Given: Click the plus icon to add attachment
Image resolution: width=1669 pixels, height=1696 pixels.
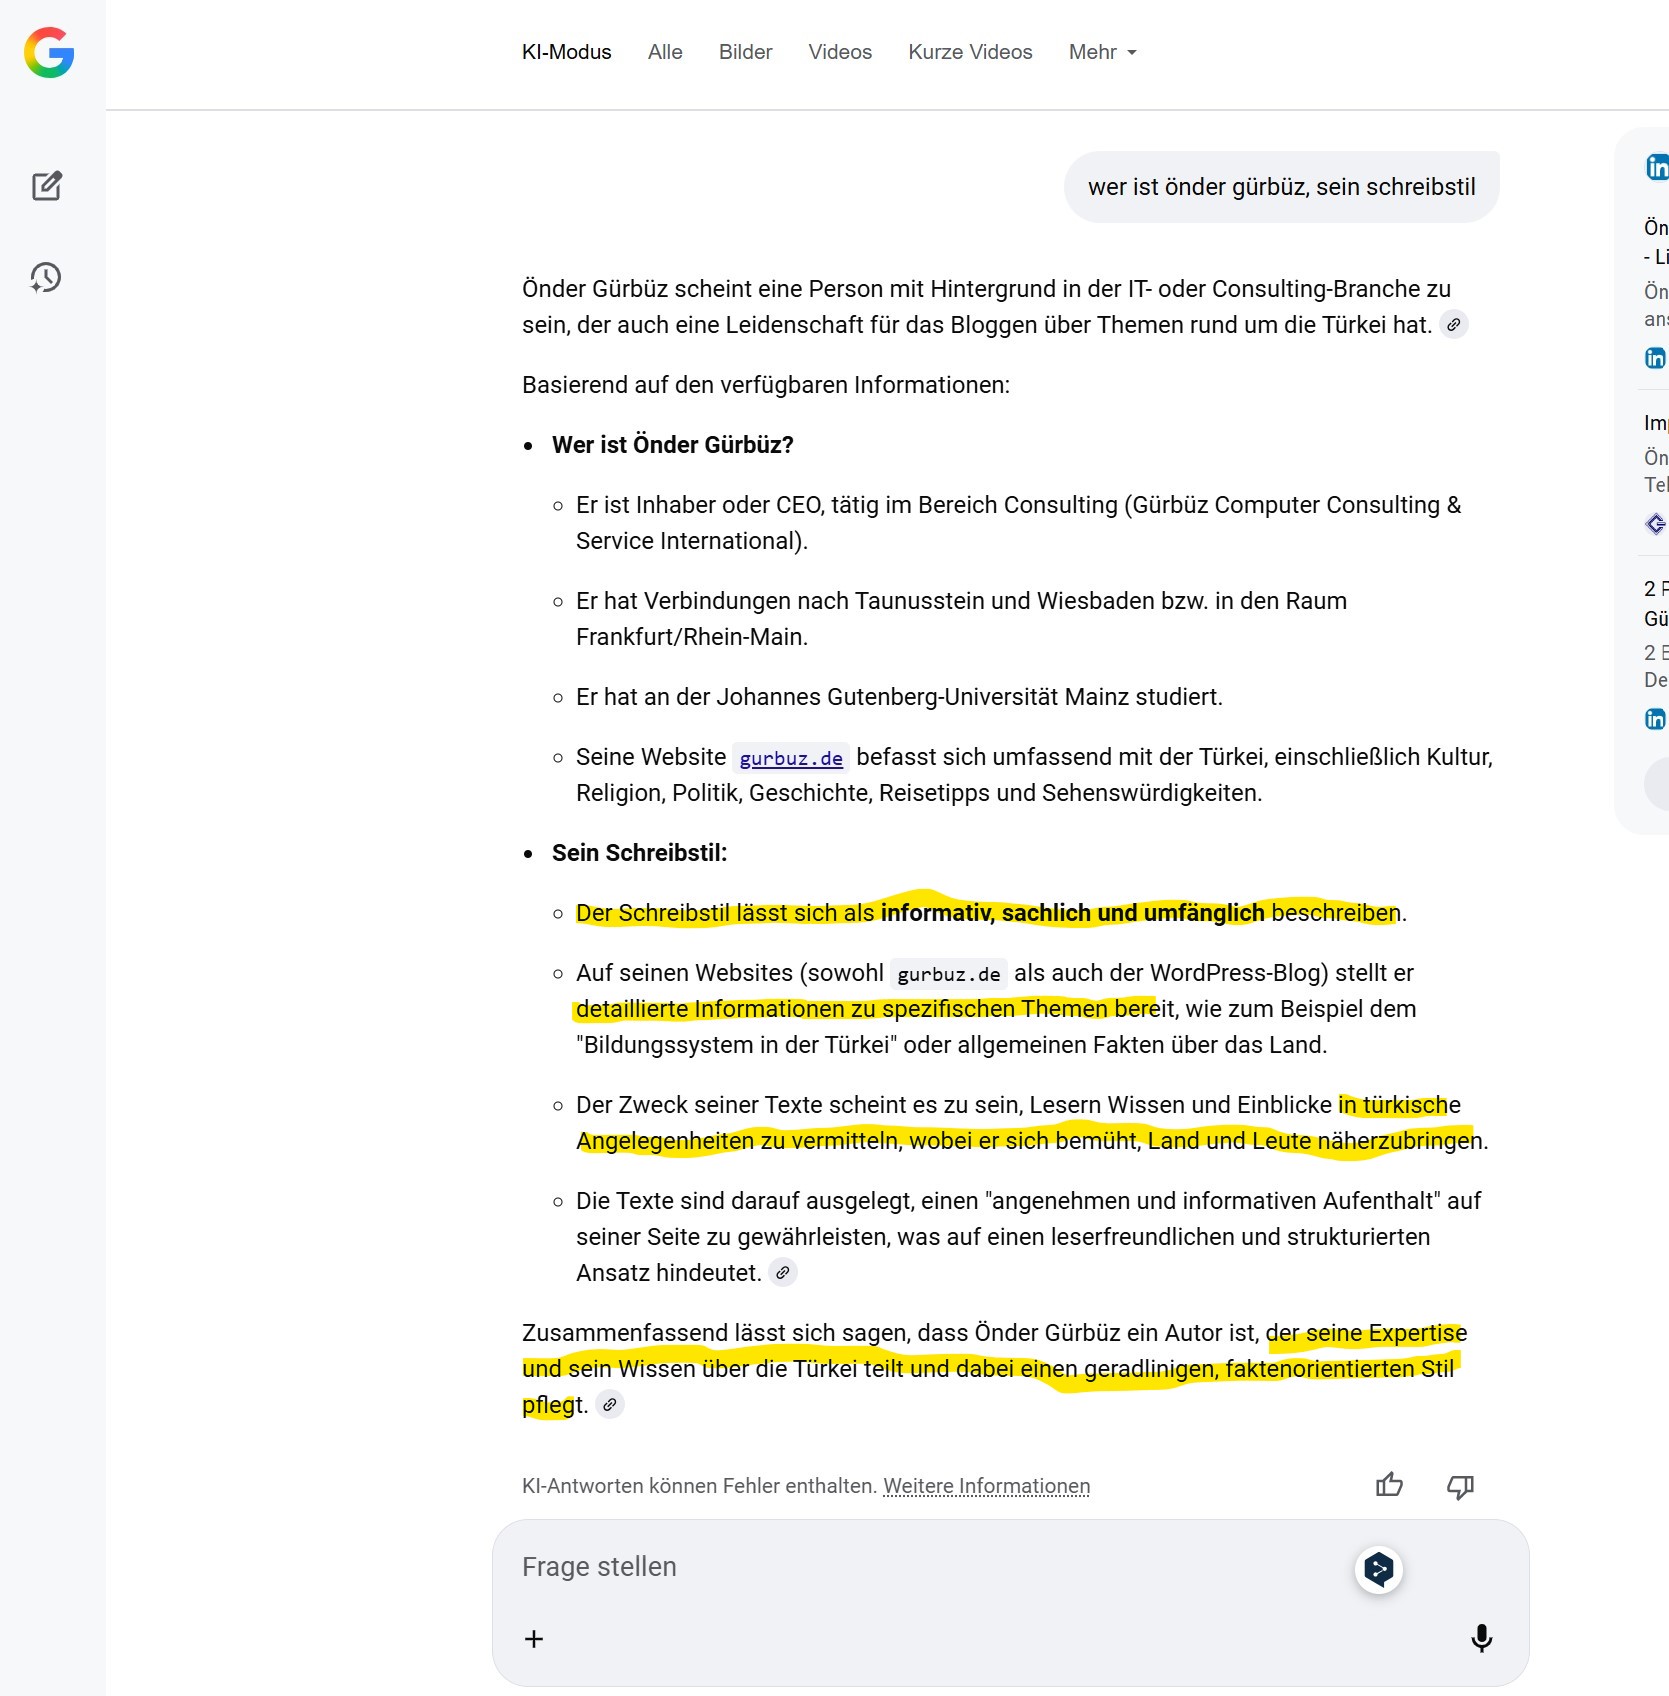Looking at the screenshot, I should coord(534,1638).
